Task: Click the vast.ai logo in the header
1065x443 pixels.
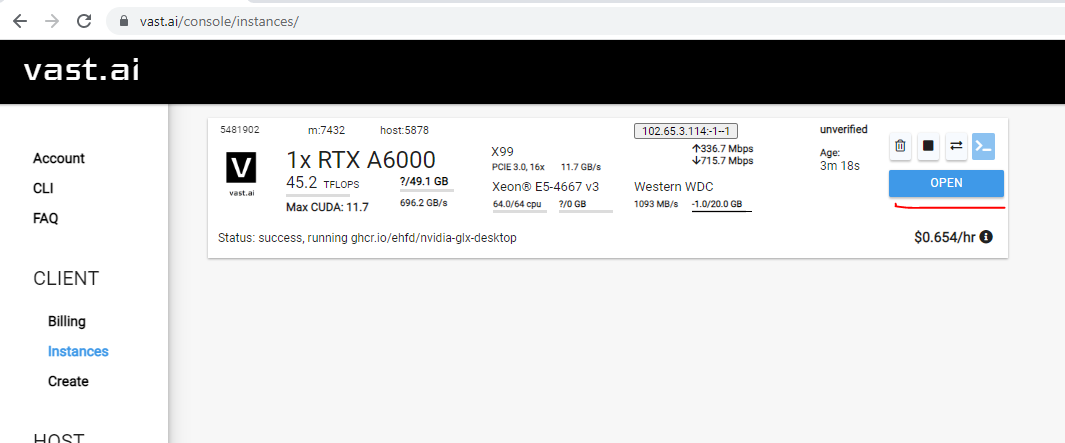Action: 82,71
